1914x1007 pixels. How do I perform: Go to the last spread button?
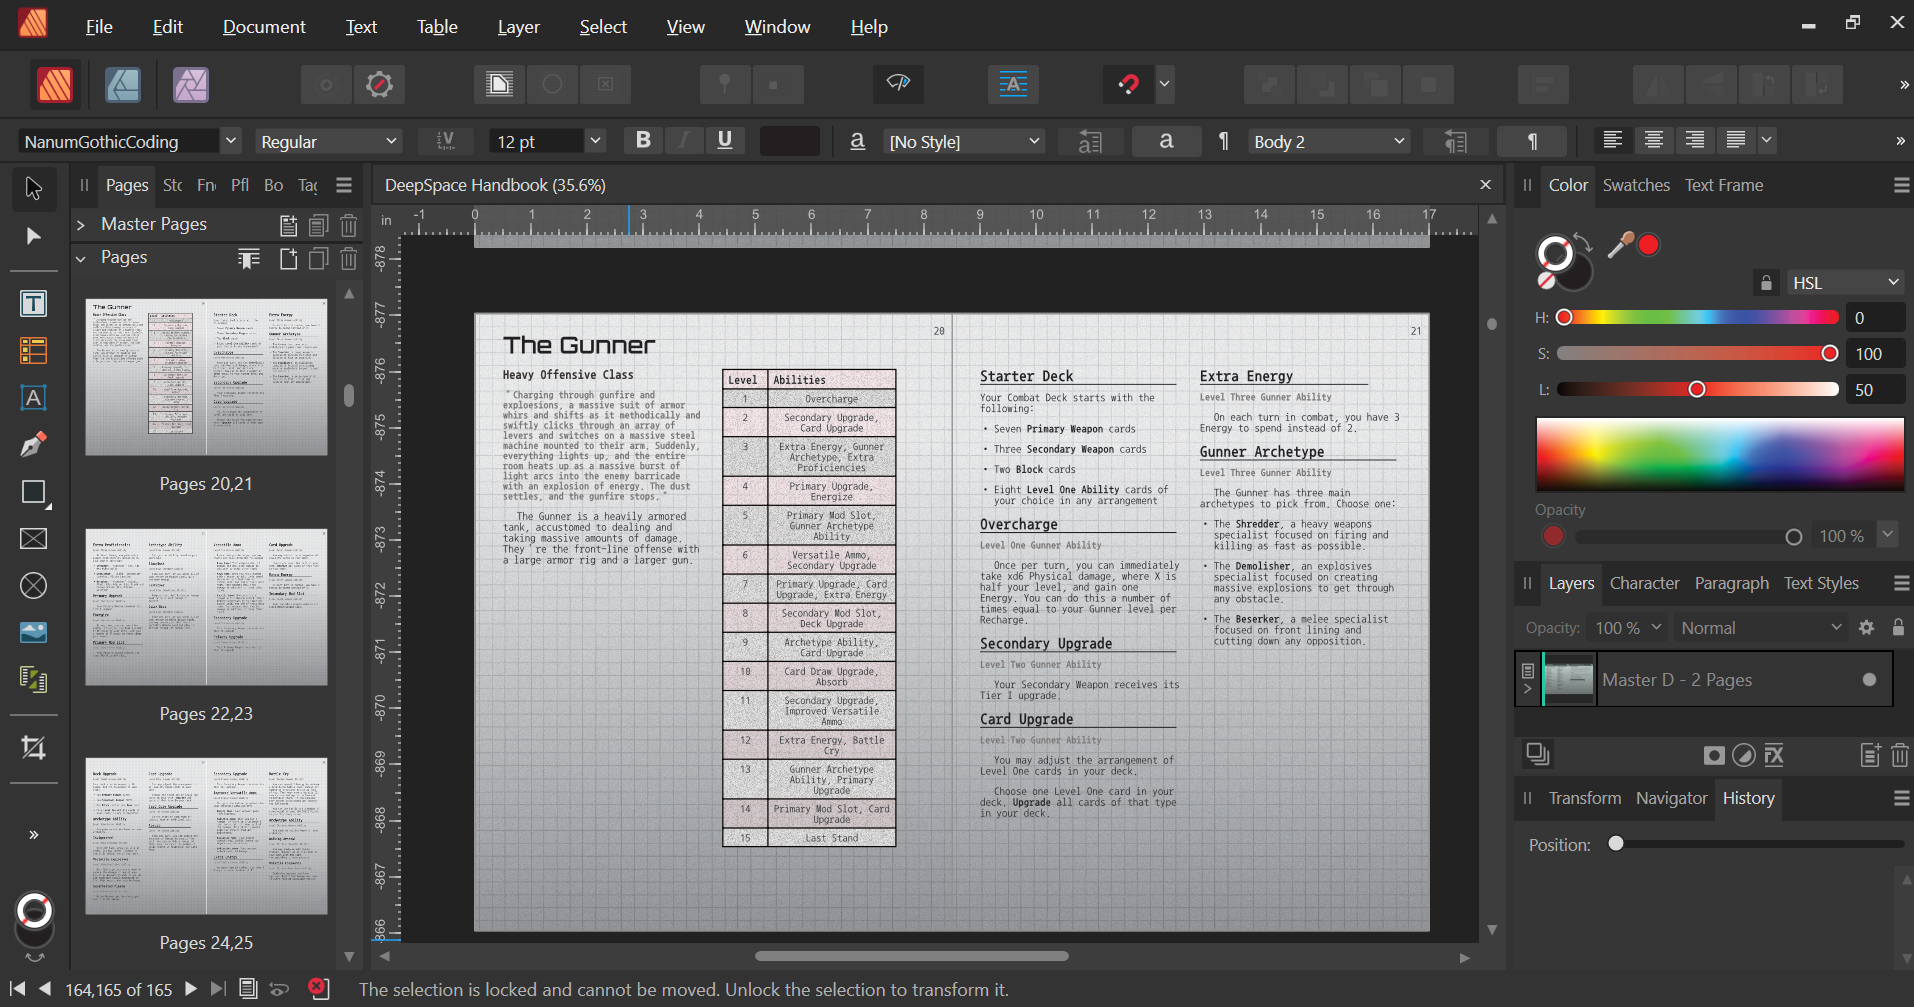pos(218,989)
